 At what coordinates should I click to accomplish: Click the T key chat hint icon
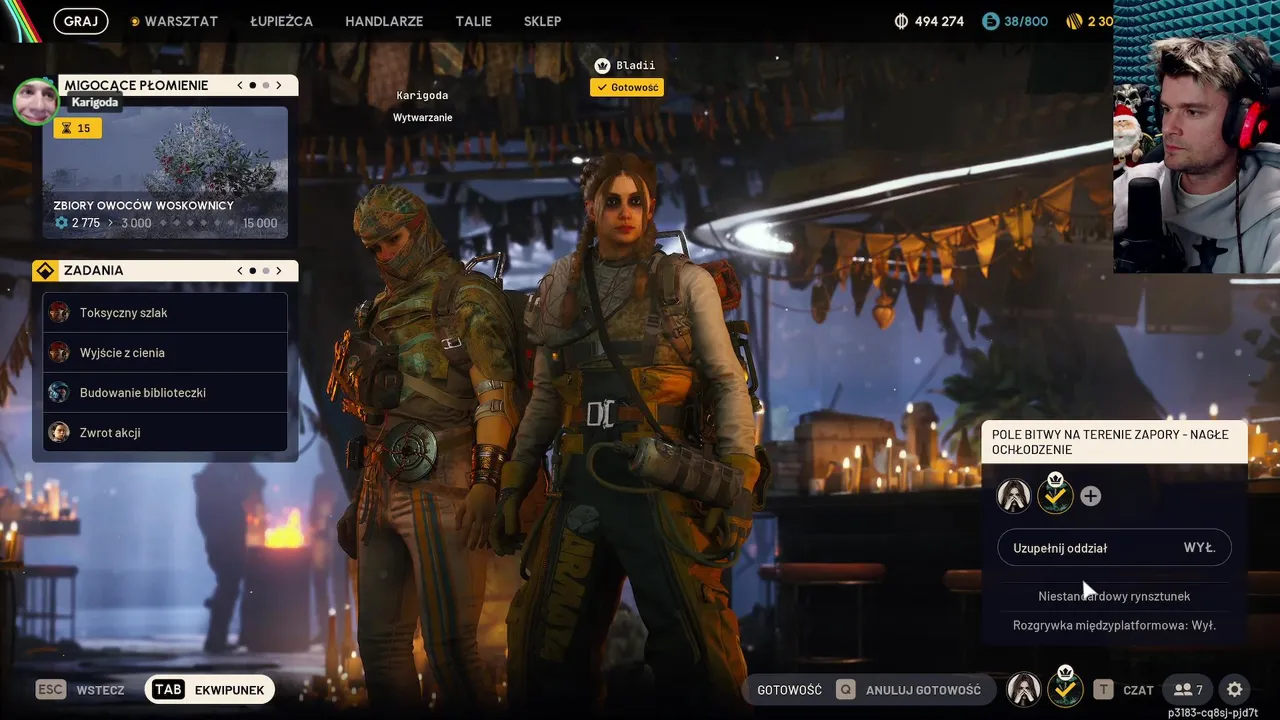[x=1103, y=690]
